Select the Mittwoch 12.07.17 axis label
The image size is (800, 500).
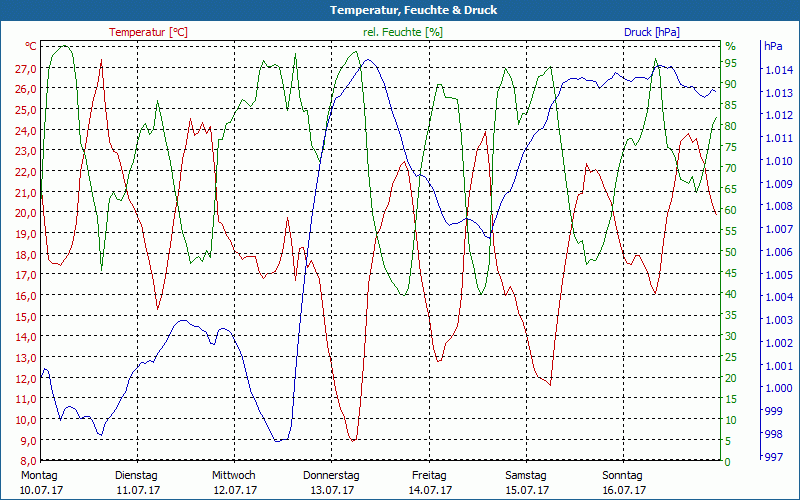(x=234, y=483)
